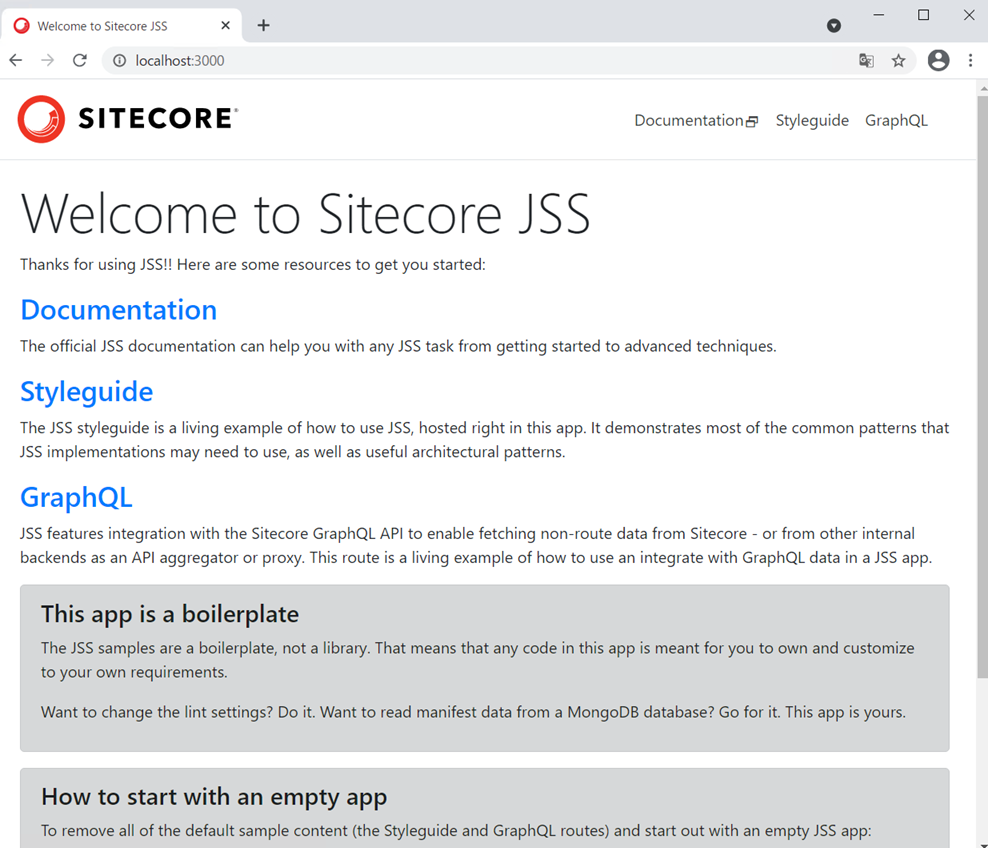Image resolution: width=988 pixels, height=848 pixels.
Task: Open the translate page icon
Action: click(866, 60)
